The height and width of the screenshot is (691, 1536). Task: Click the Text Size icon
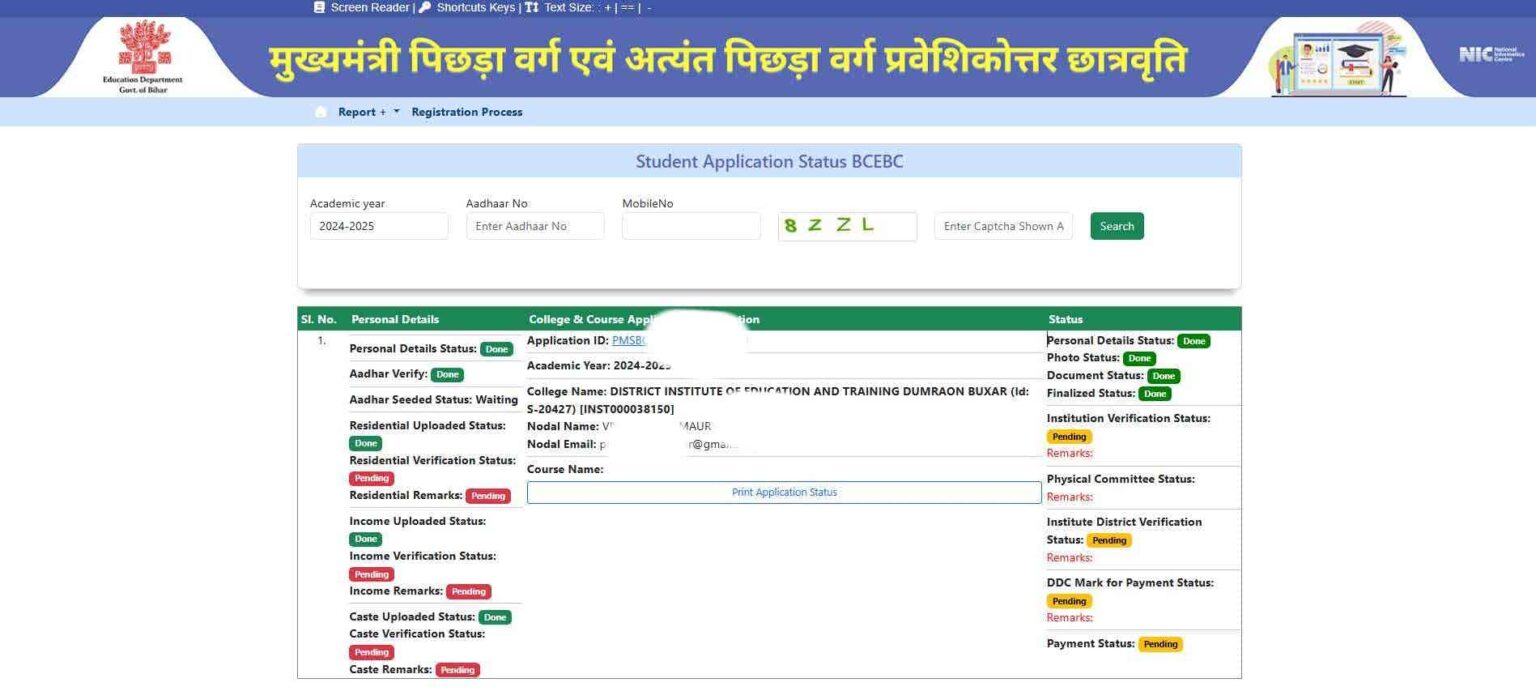click(x=531, y=7)
